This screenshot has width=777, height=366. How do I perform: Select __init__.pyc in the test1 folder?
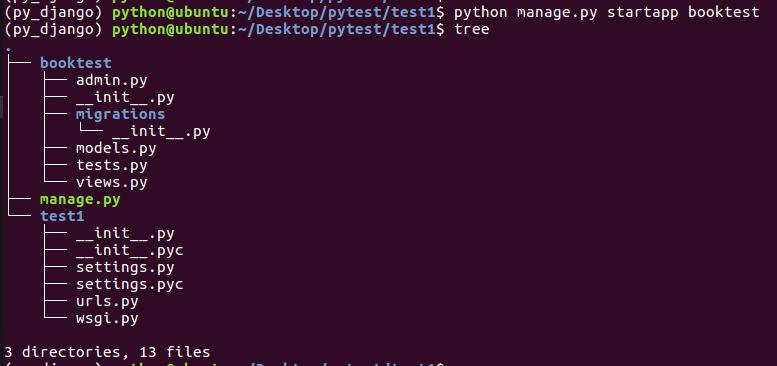(x=129, y=251)
